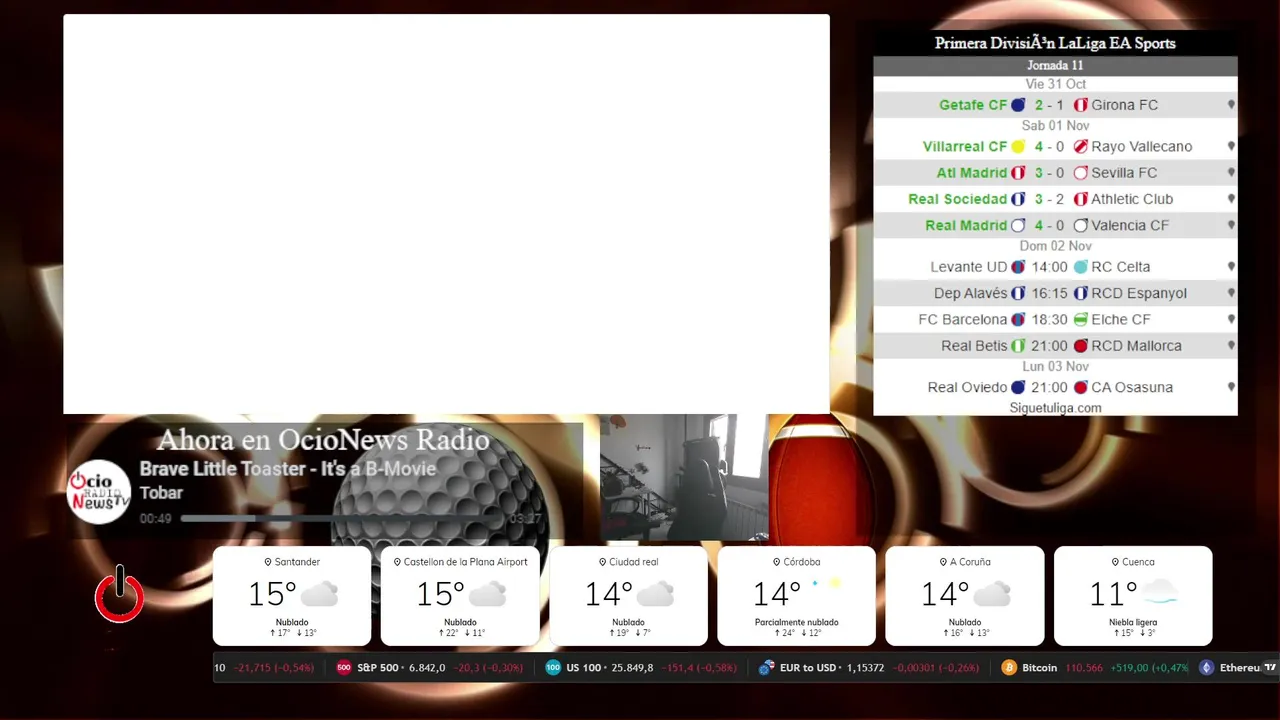This screenshot has width=1280, height=720.
Task: Click the RCD Mallorca red crest
Action: 1080,346
